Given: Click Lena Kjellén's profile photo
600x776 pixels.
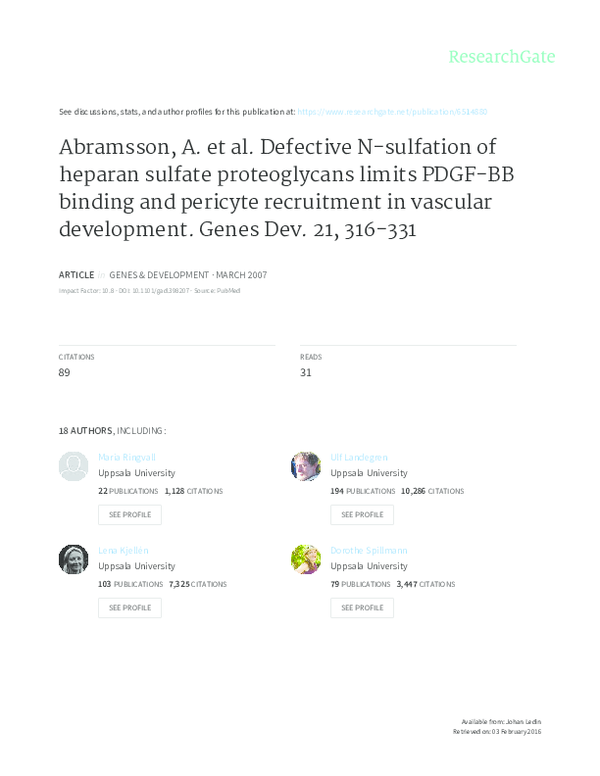Looking at the screenshot, I should 74,560.
